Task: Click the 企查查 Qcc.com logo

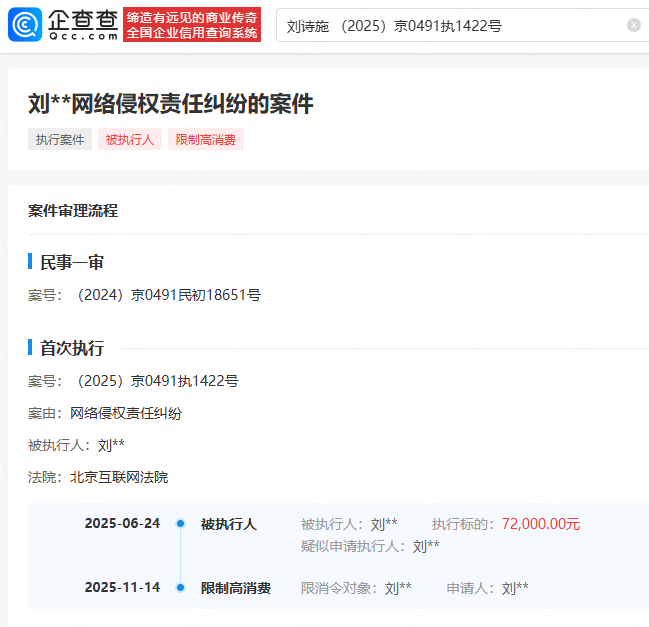Action: point(64,25)
